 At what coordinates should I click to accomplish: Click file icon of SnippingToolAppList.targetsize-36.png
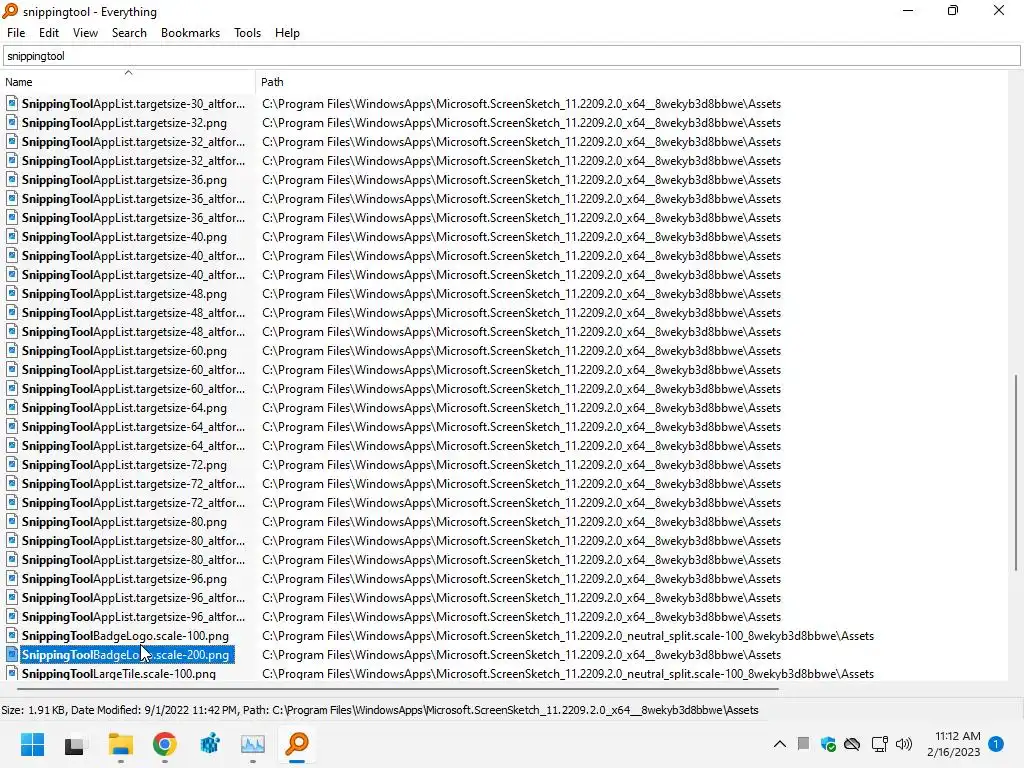12,180
